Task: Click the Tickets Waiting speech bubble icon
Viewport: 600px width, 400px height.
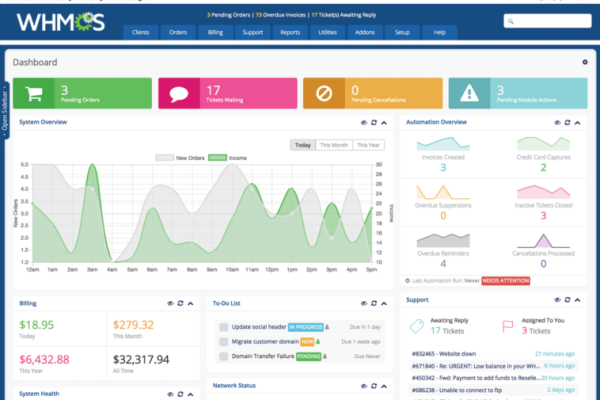Action: (x=180, y=93)
